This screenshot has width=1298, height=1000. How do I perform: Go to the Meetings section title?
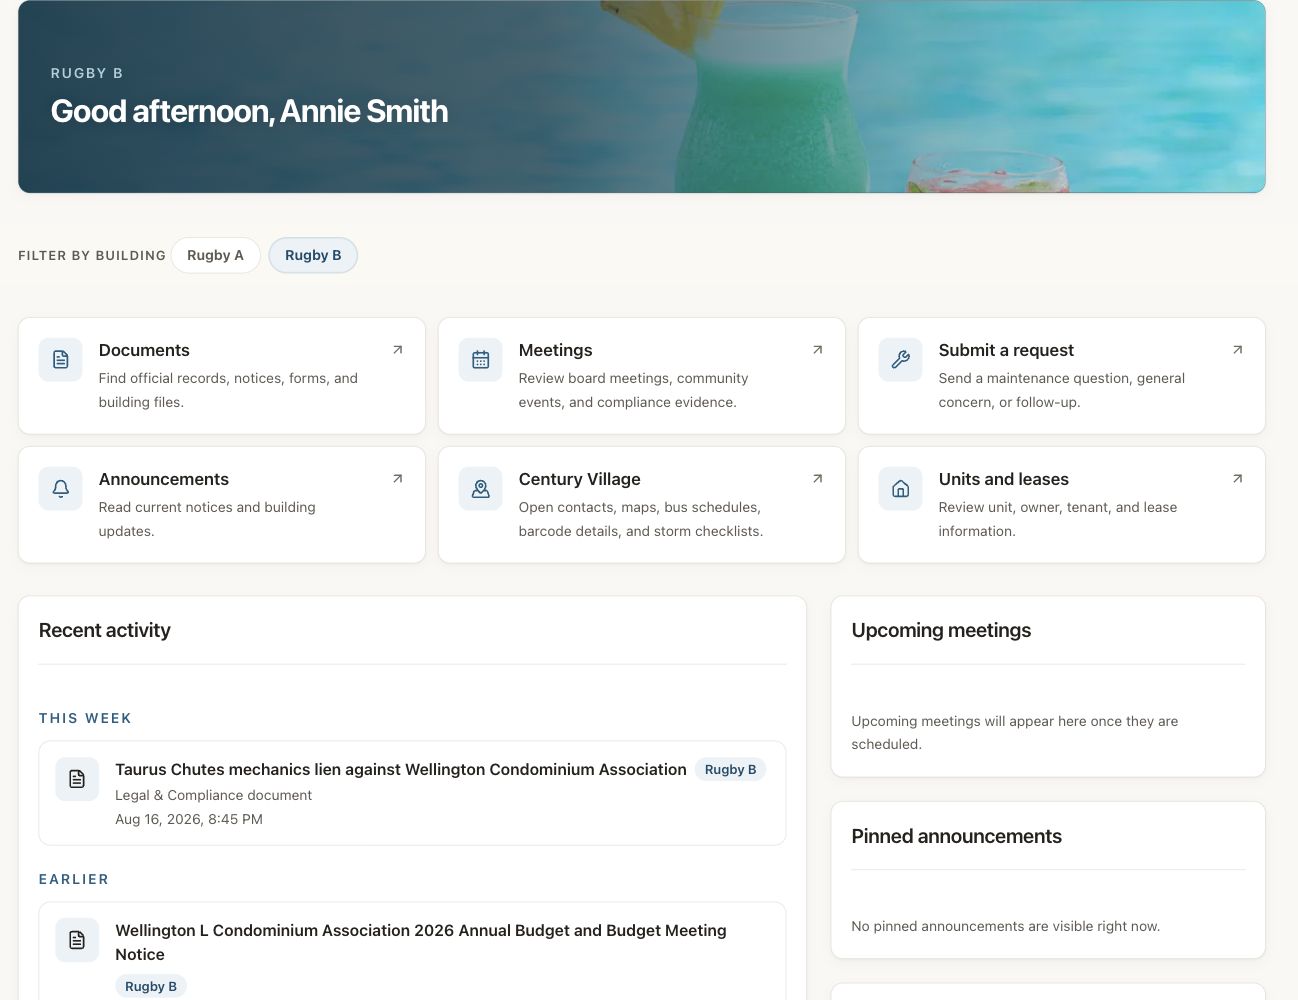(555, 350)
